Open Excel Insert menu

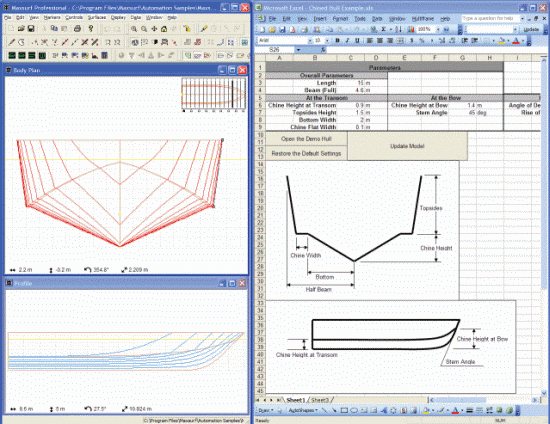(320, 19)
